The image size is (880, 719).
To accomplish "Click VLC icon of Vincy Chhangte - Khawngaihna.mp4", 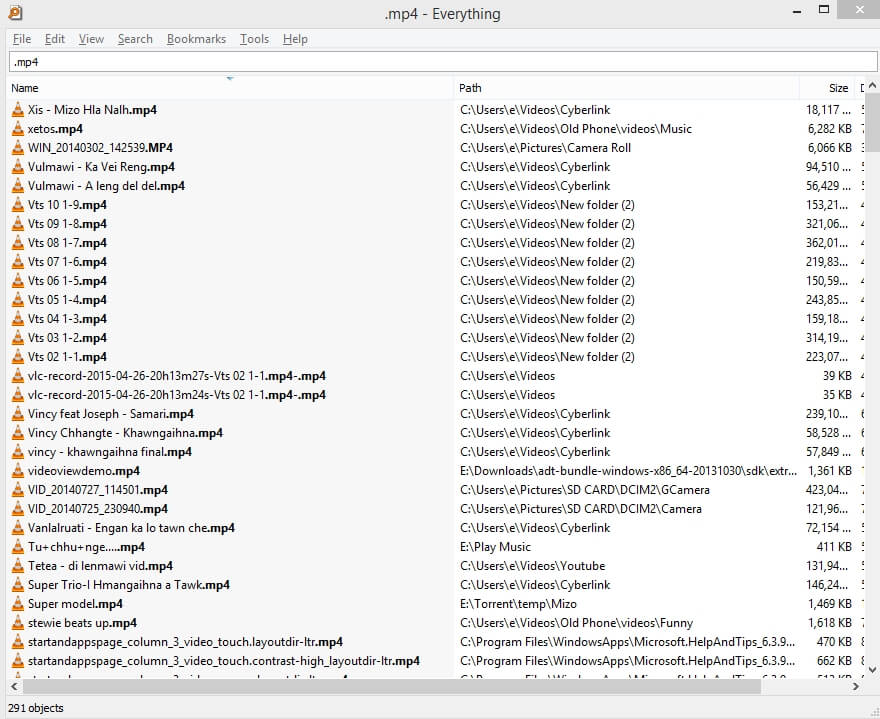I will pyautogui.click(x=18, y=433).
